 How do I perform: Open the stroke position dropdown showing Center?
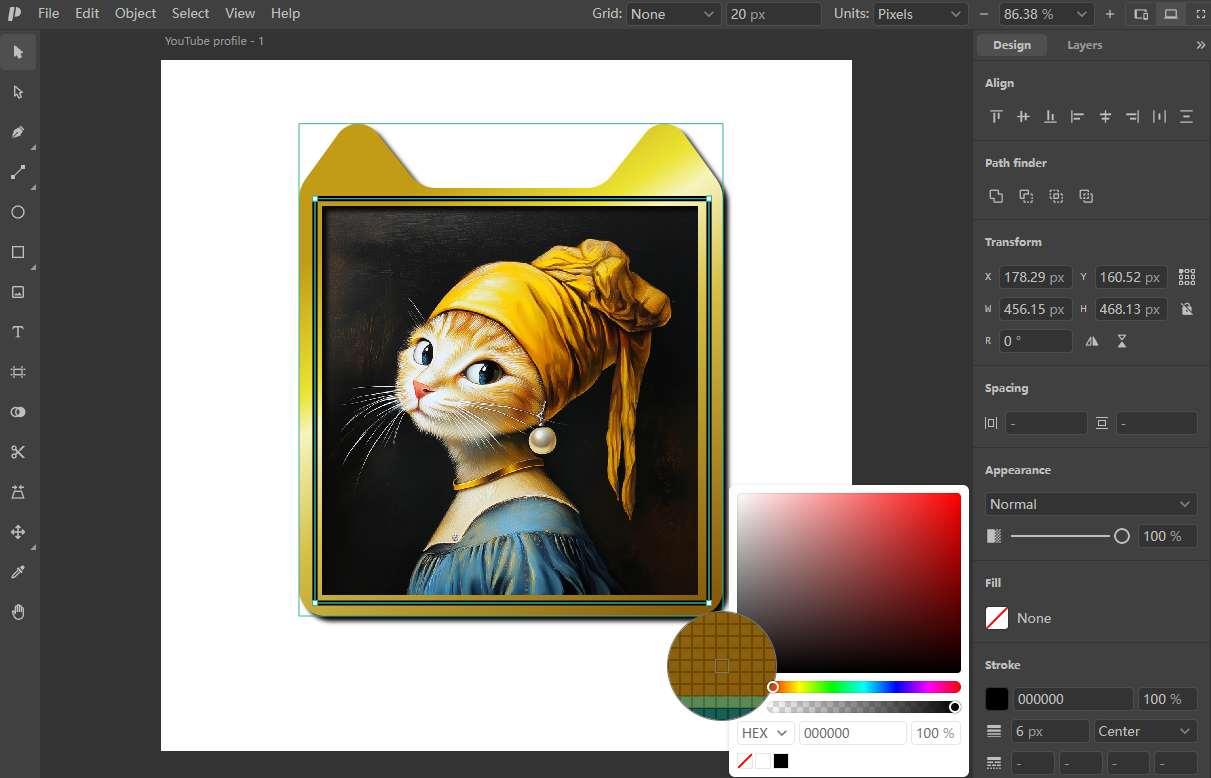tap(1146, 731)
